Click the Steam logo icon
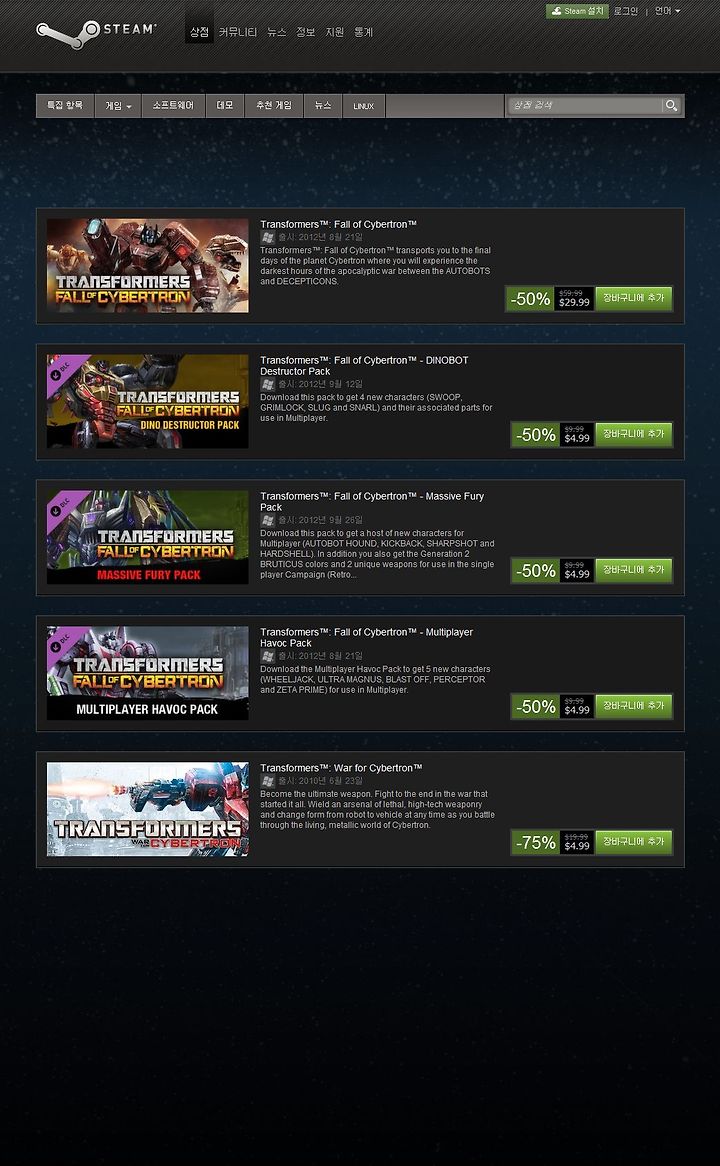 point(68,33)
